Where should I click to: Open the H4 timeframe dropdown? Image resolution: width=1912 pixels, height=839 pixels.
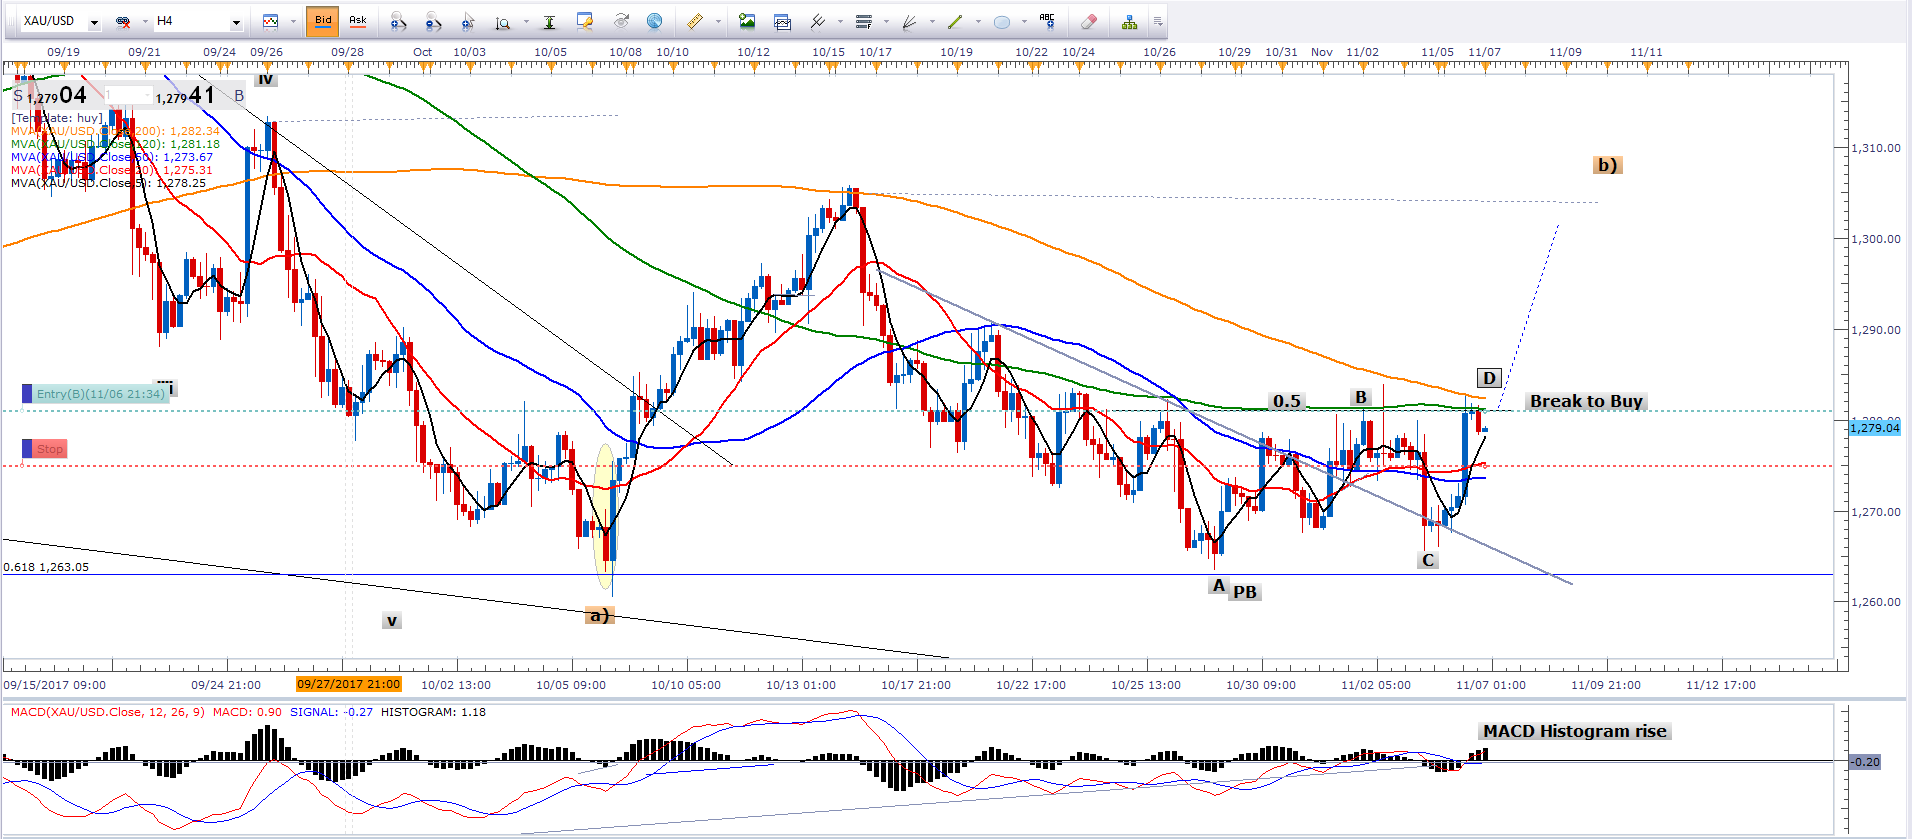click(236, 22)
